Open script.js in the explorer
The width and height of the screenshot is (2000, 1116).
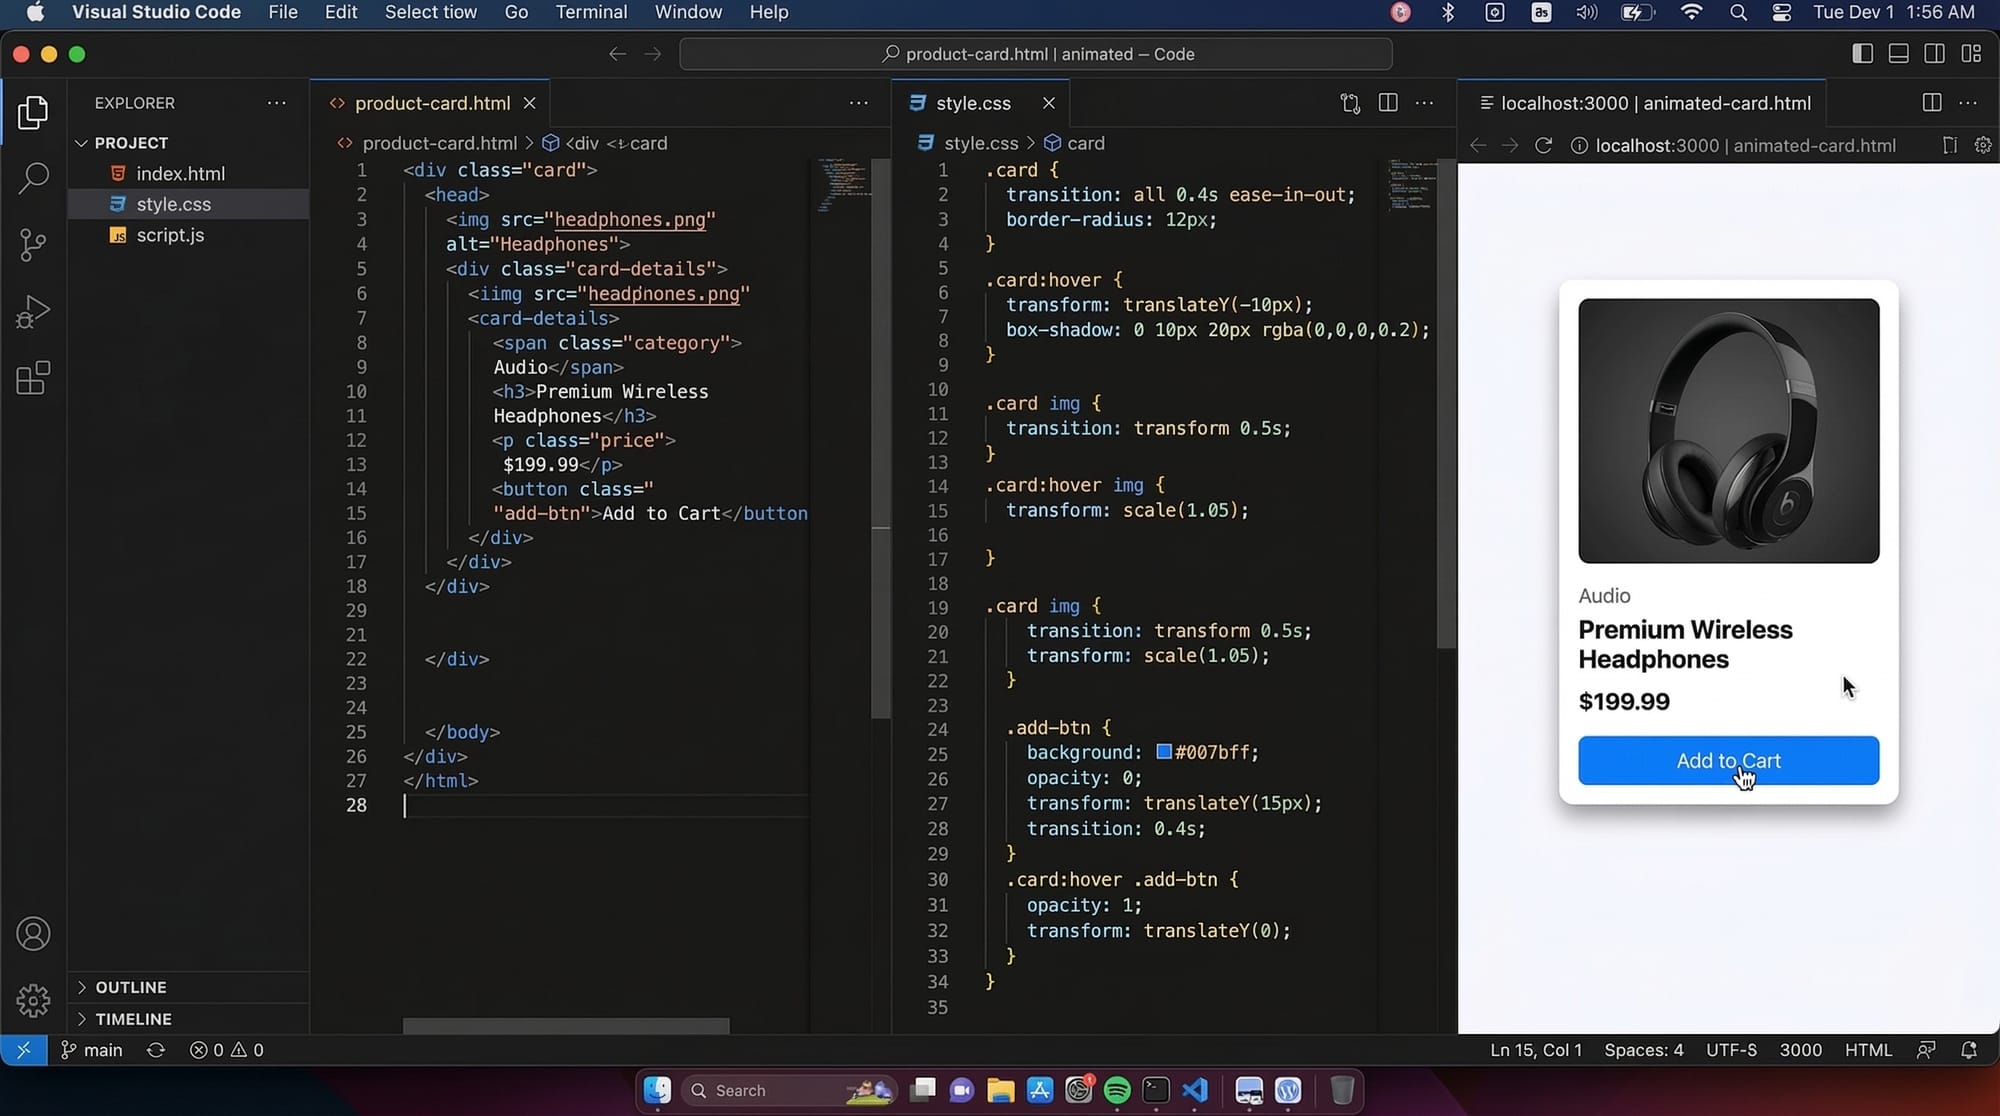pos(170,235)
